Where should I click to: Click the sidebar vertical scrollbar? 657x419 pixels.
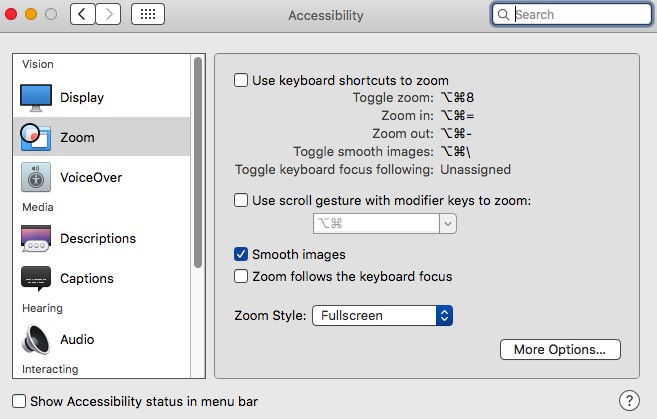coord(198,160)
